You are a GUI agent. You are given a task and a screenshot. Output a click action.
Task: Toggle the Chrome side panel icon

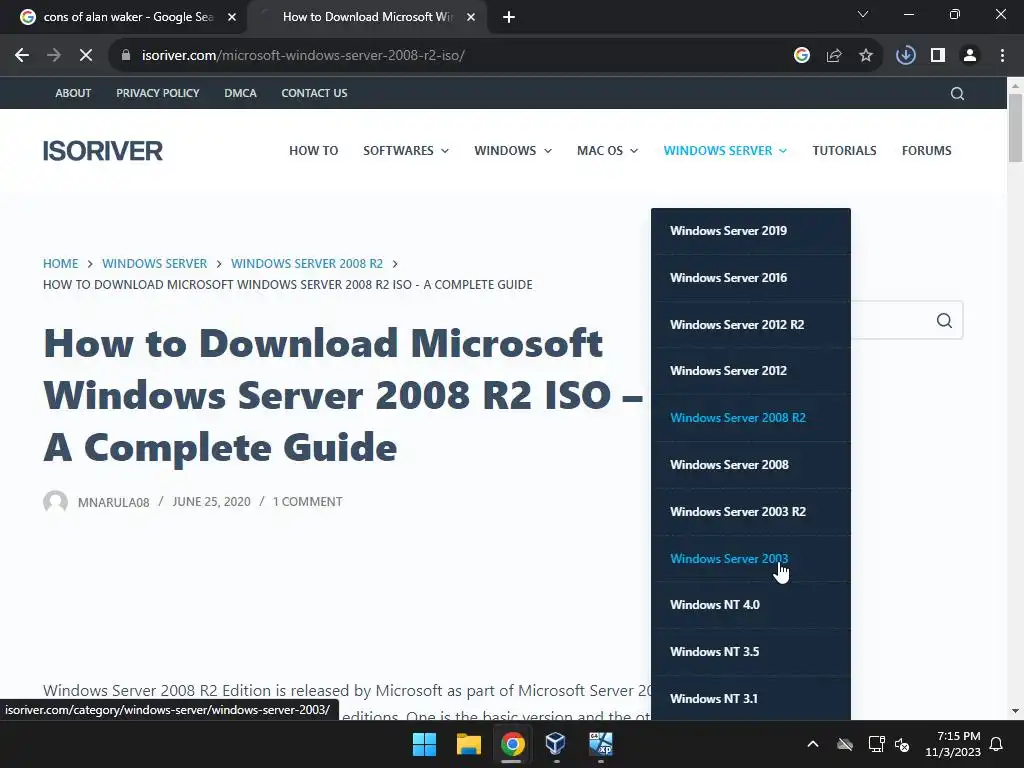pos(938,56)
